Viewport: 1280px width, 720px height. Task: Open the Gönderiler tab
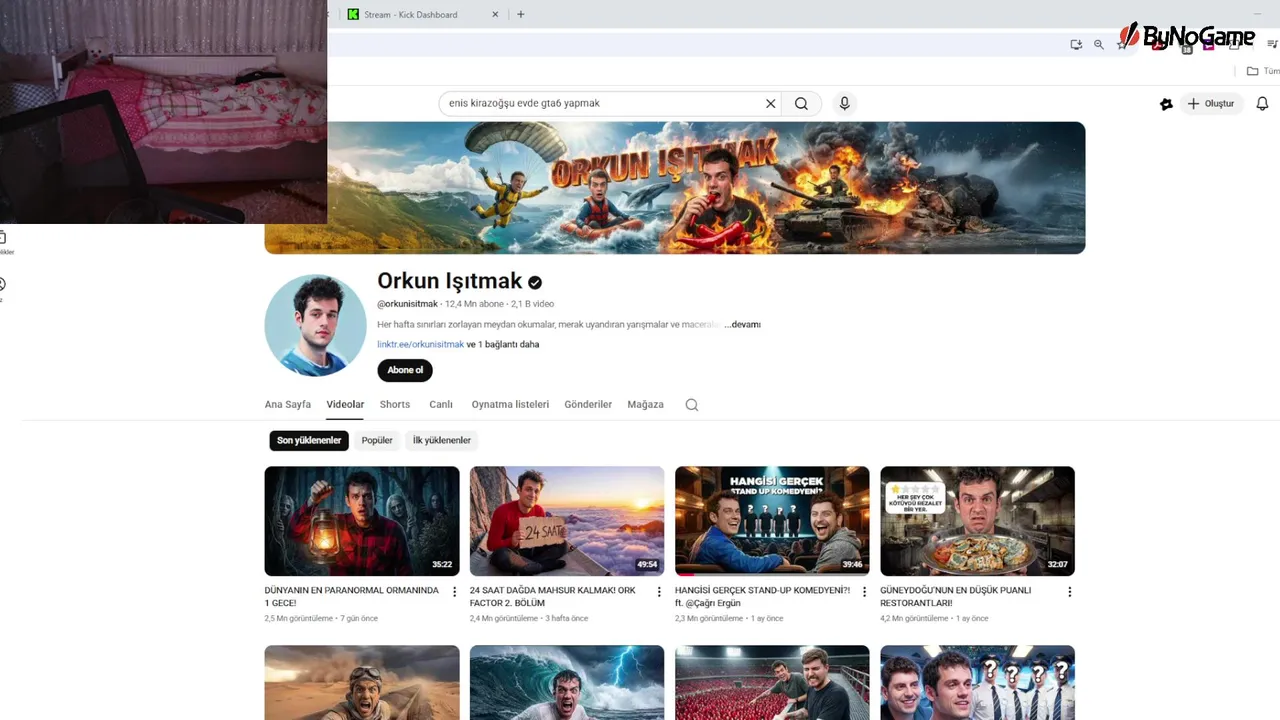point(588,404)
